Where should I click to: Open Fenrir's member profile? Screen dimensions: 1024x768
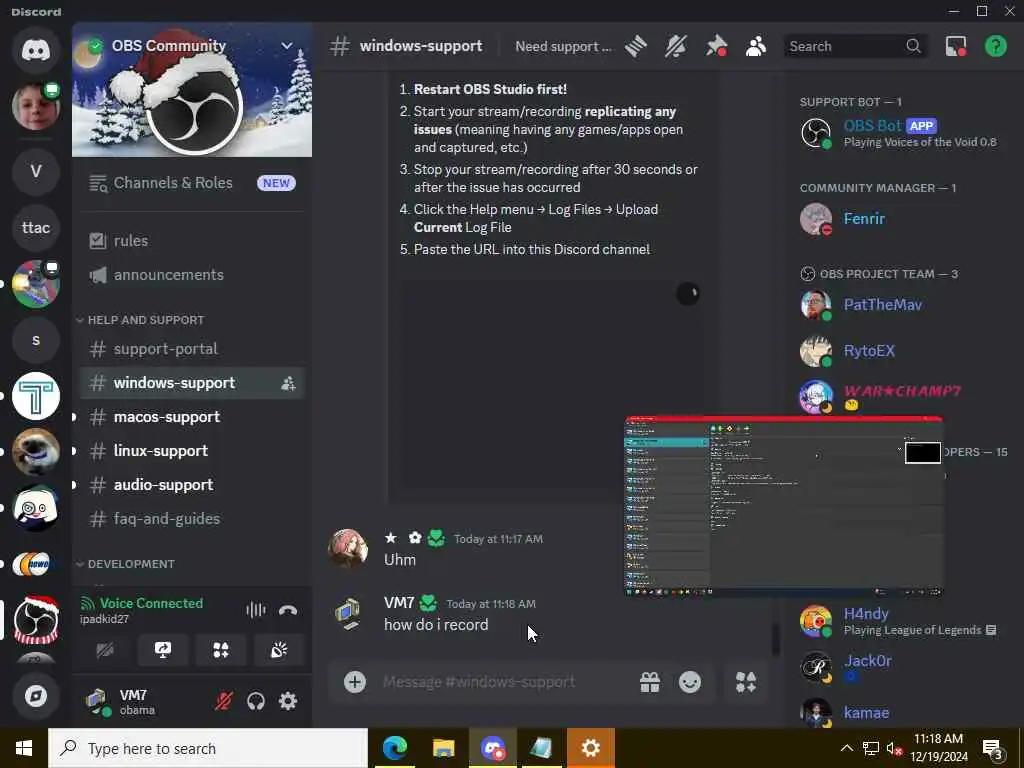click(901, 219)
